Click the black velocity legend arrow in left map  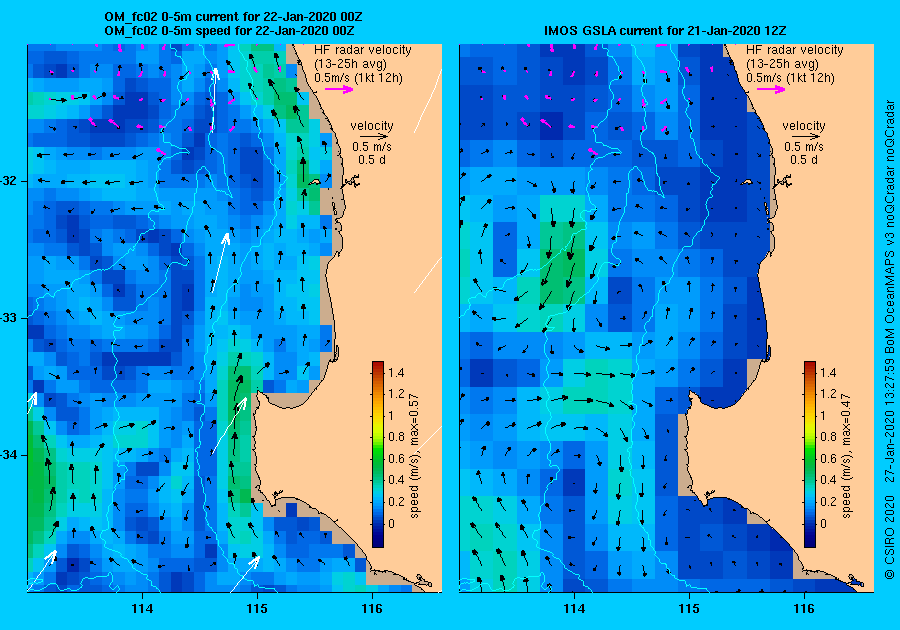tap(372, 137)
